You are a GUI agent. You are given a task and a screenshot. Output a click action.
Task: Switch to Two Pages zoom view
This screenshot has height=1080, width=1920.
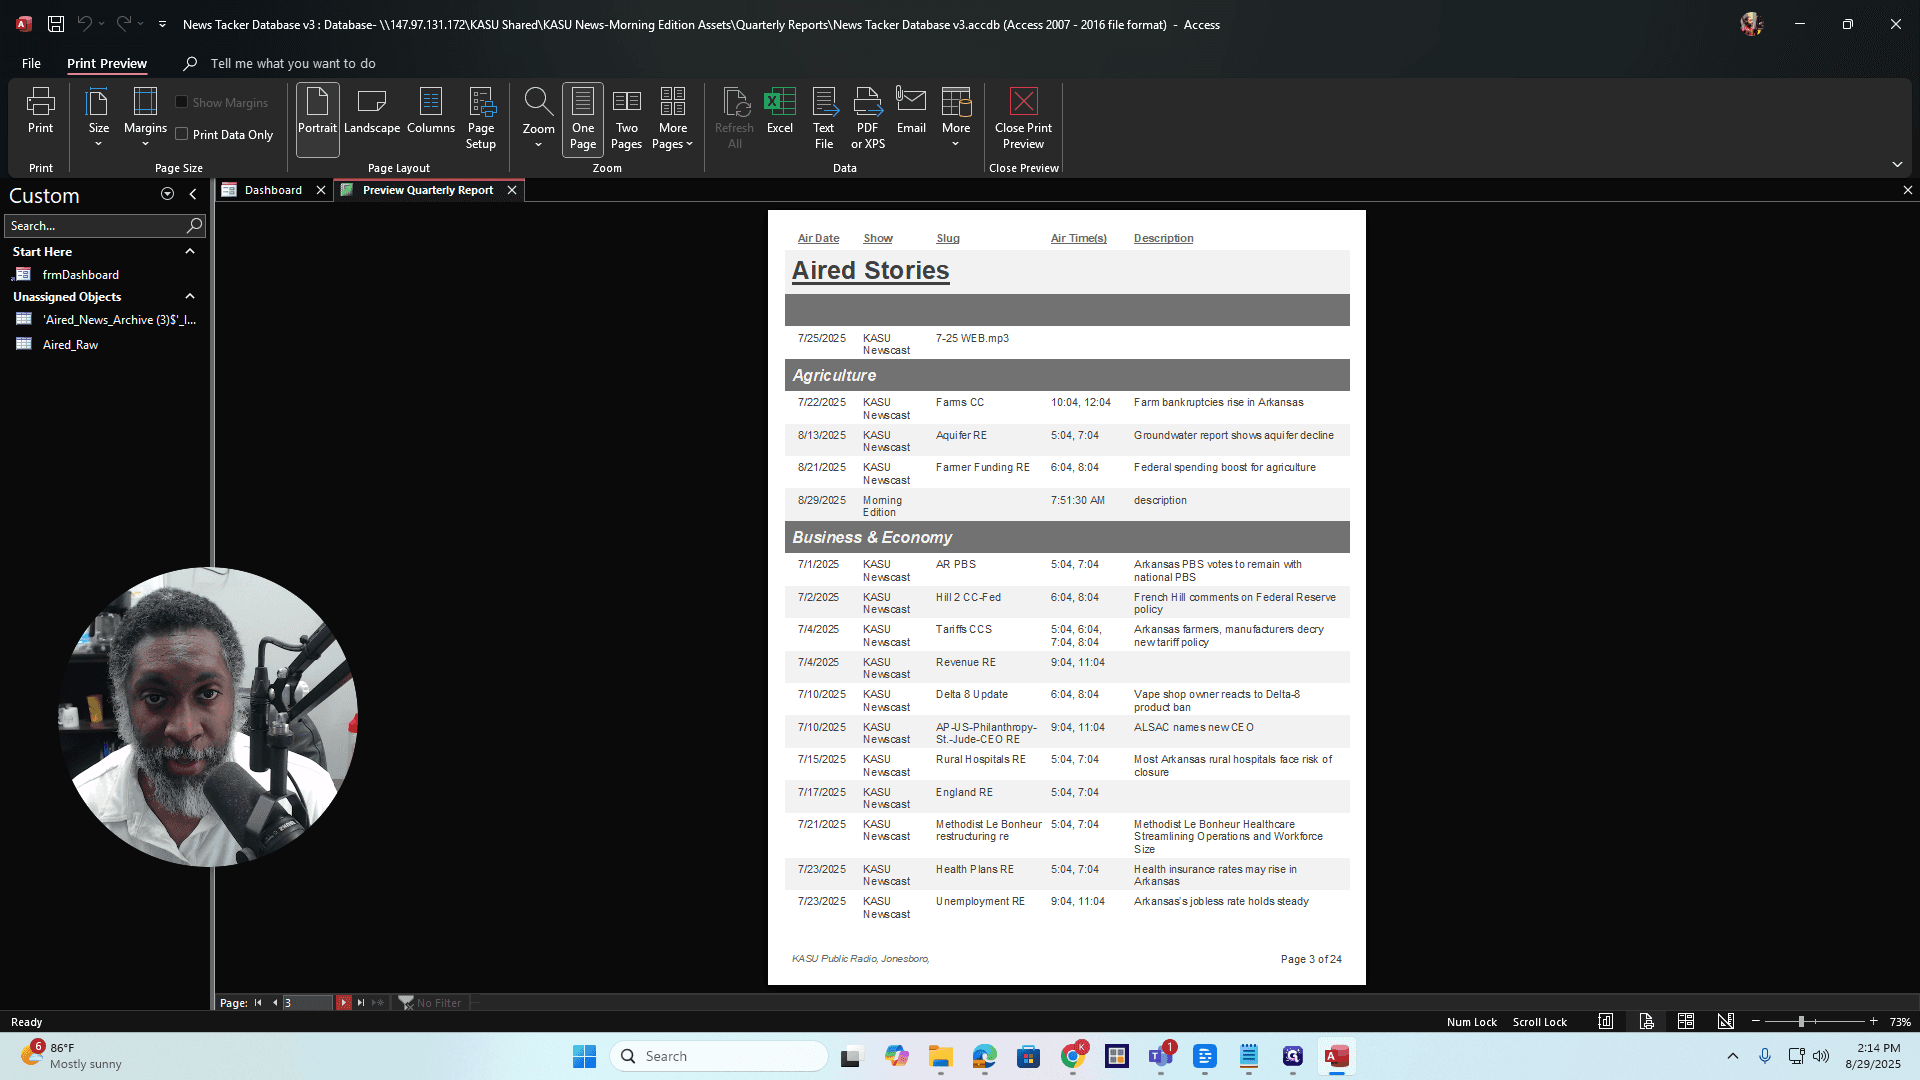627,118
